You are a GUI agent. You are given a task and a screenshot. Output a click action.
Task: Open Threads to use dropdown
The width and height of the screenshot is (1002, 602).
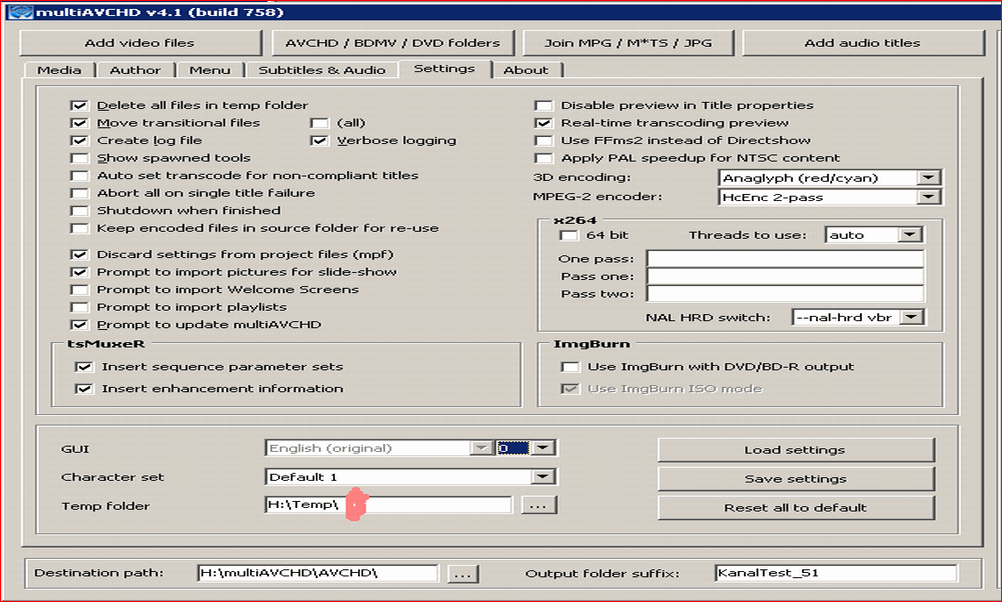909,235
